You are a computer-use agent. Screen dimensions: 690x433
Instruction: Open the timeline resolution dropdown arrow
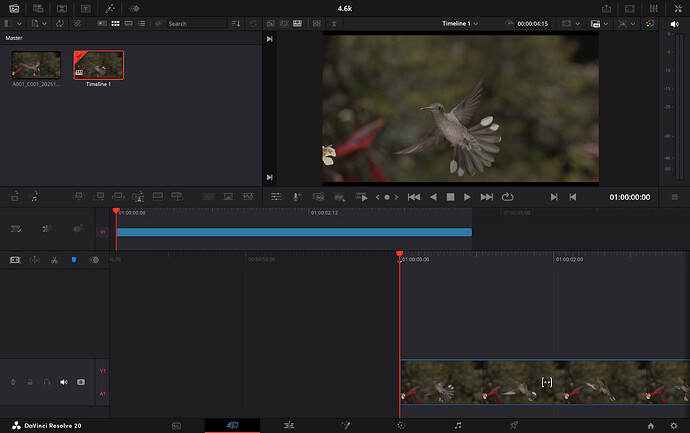coord(577,24)
